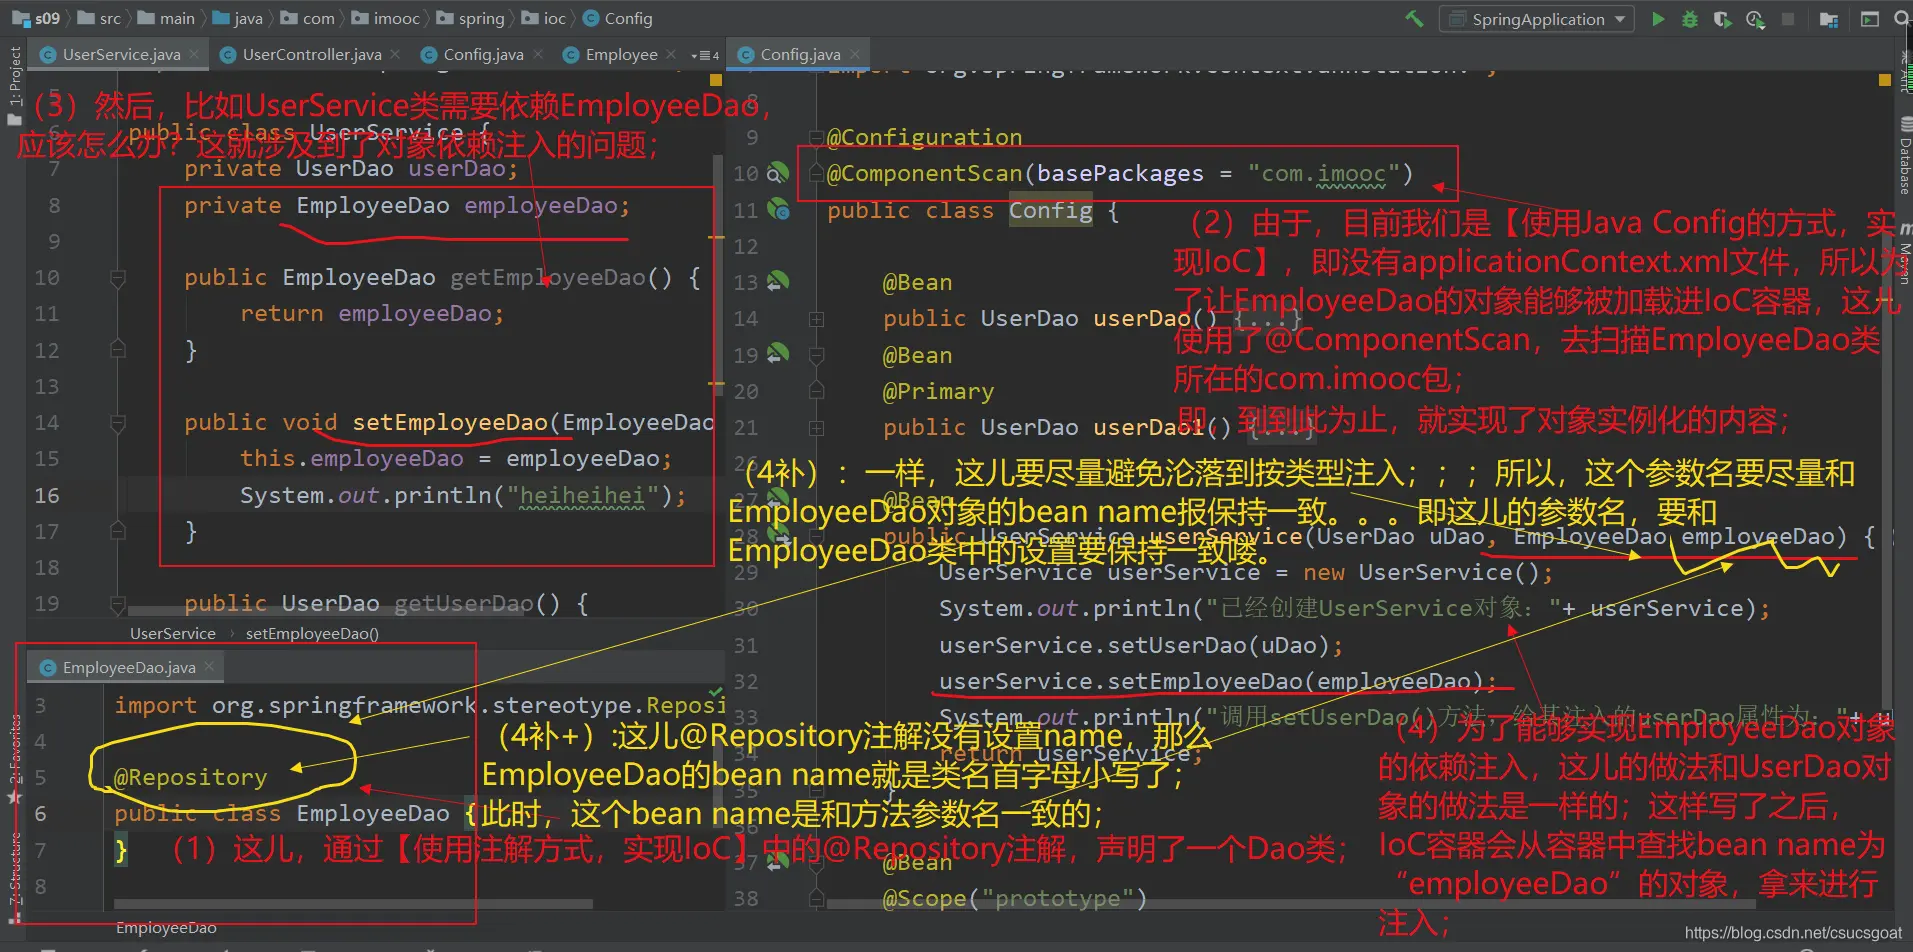Expand the folded method body on line 21

tap(816, 428)
